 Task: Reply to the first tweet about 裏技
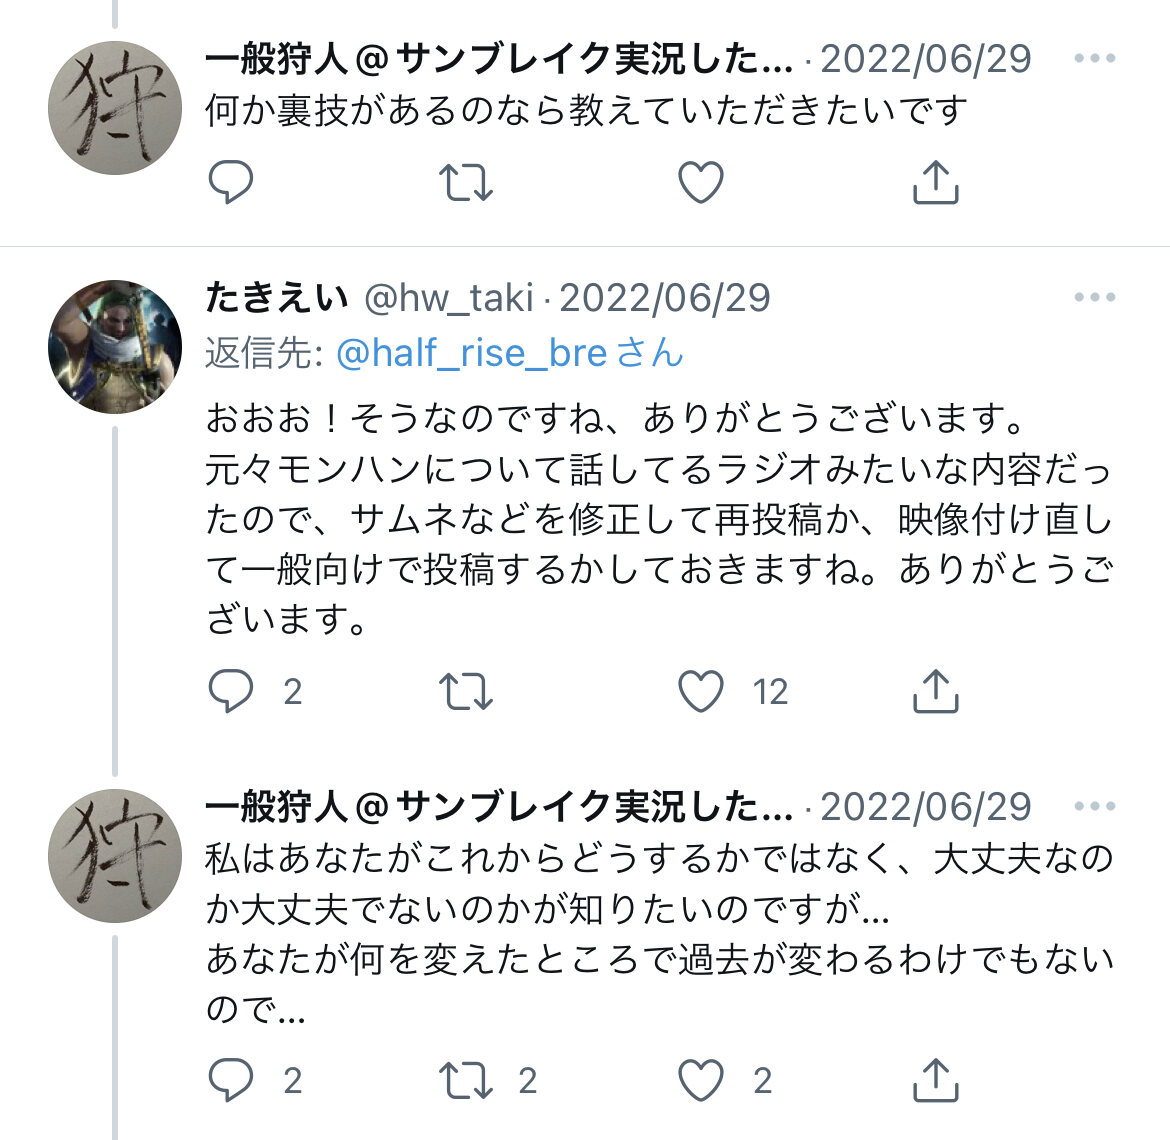pyautogui.click(x=231, y=183)
